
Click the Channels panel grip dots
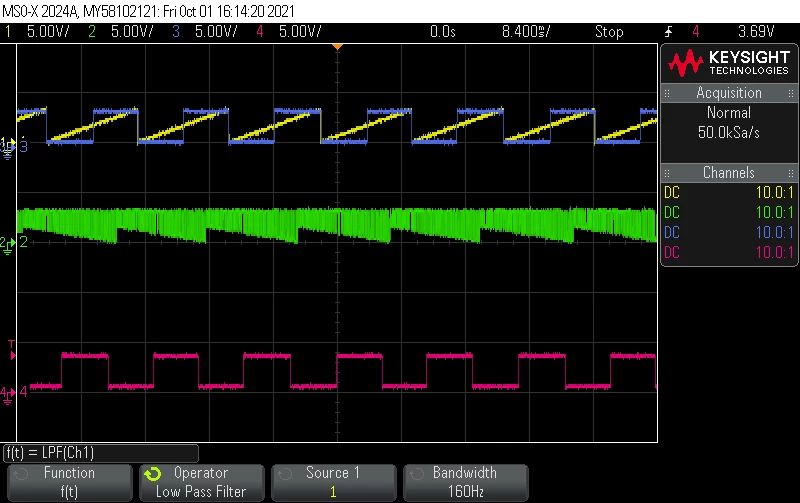point(667,173)
